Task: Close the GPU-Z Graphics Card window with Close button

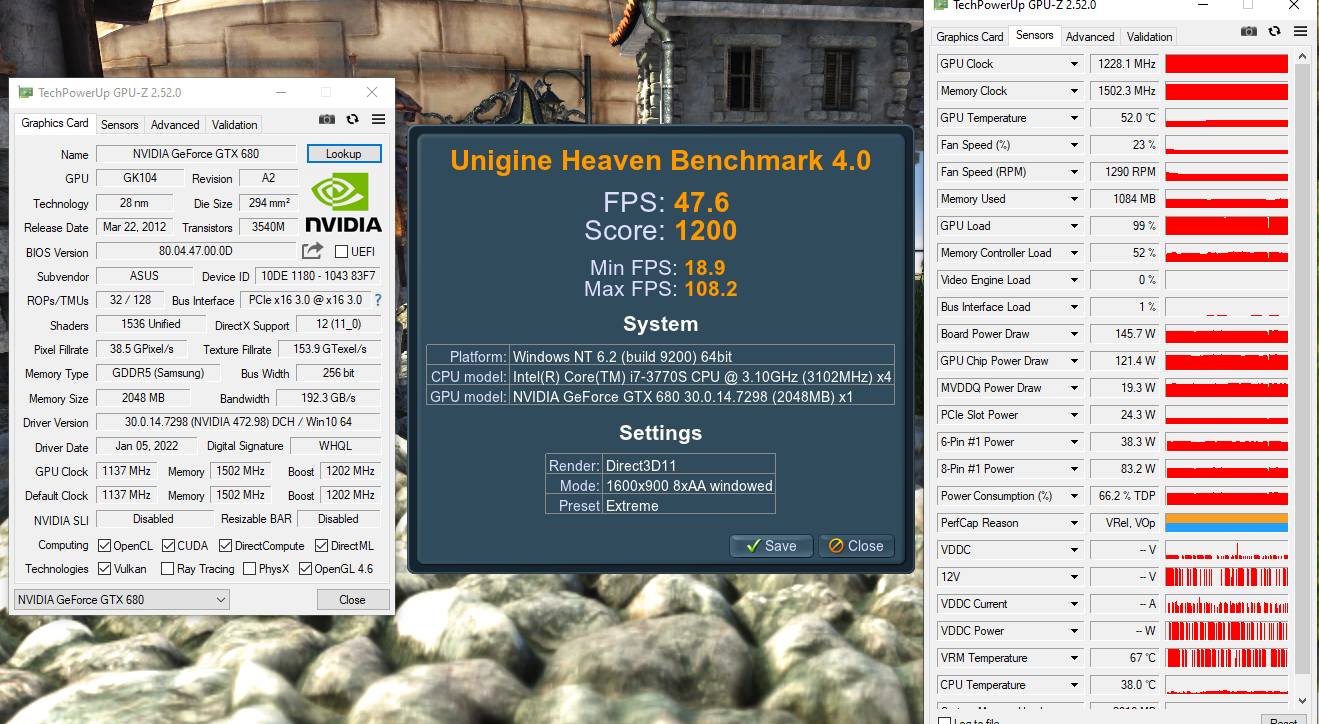Action: pos(352,600)
